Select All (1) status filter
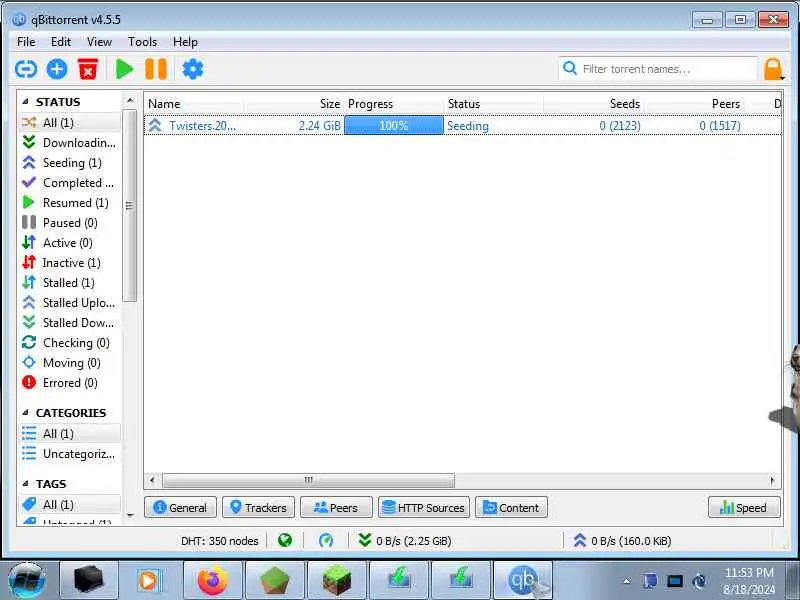 [70, 122]
